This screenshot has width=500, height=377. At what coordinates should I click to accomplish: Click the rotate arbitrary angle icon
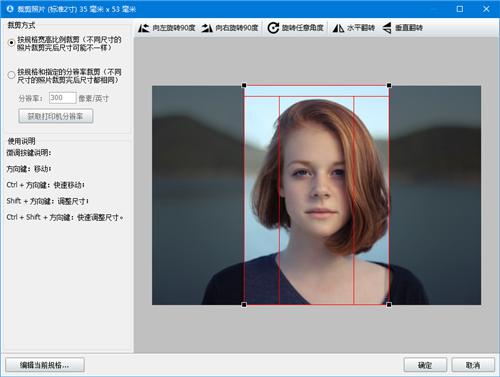tap(273, 28)
